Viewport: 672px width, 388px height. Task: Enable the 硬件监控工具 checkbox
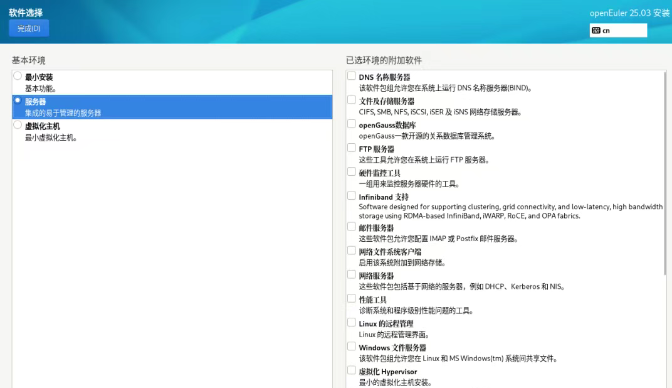click(x=351, y=172)
